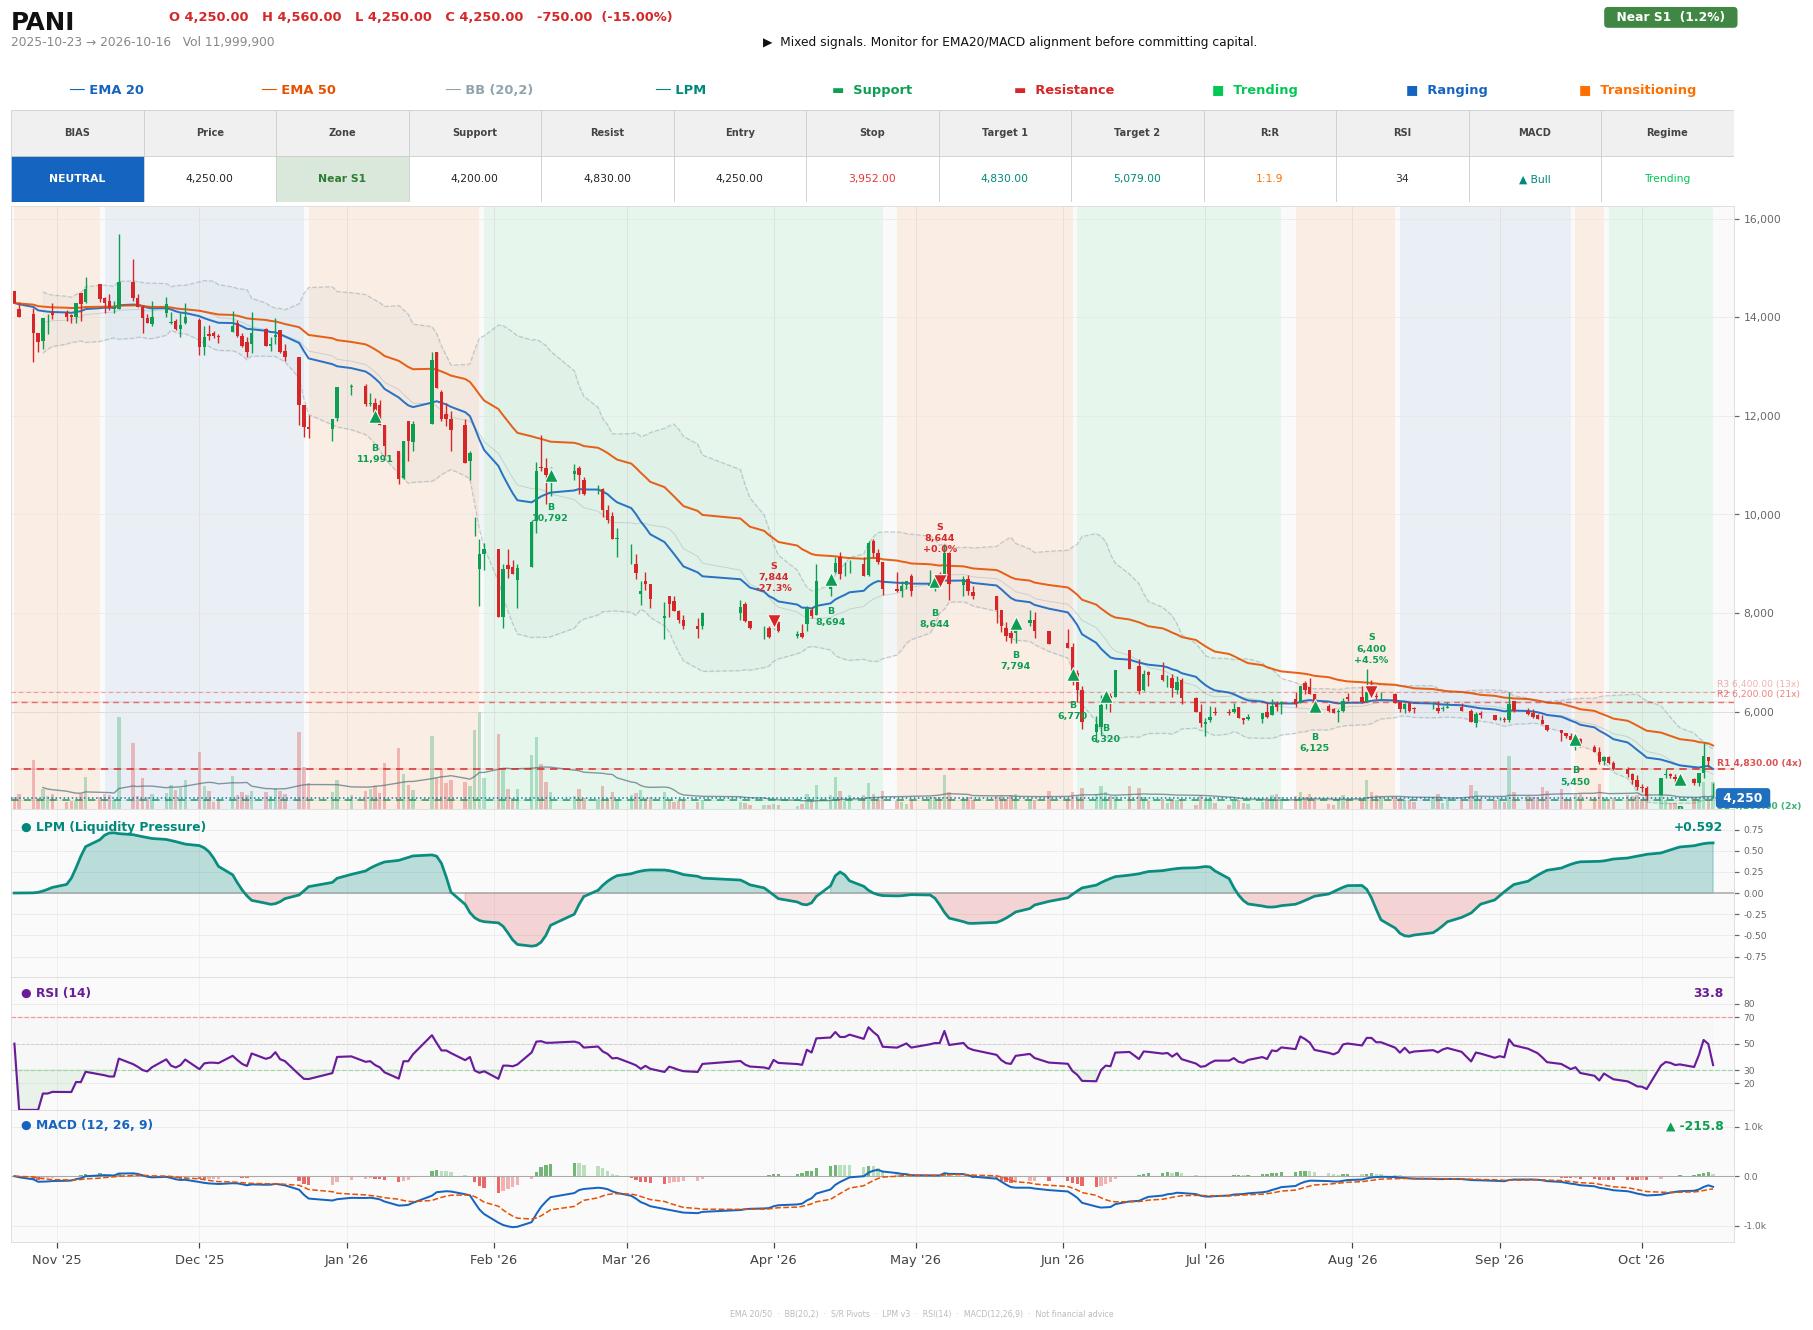Click the -215.8 MACD reading
The image size is (1813, 1330).
(1695, 1126)
